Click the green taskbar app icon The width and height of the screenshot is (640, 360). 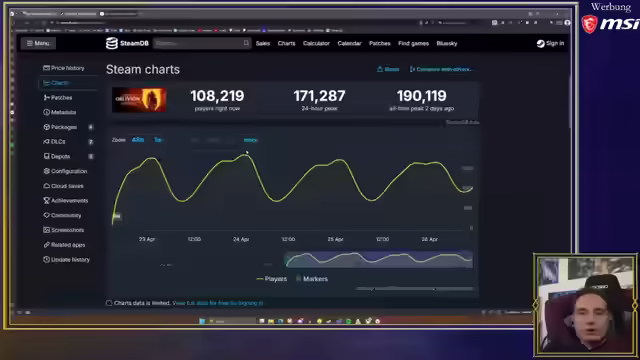click(349, 321)
